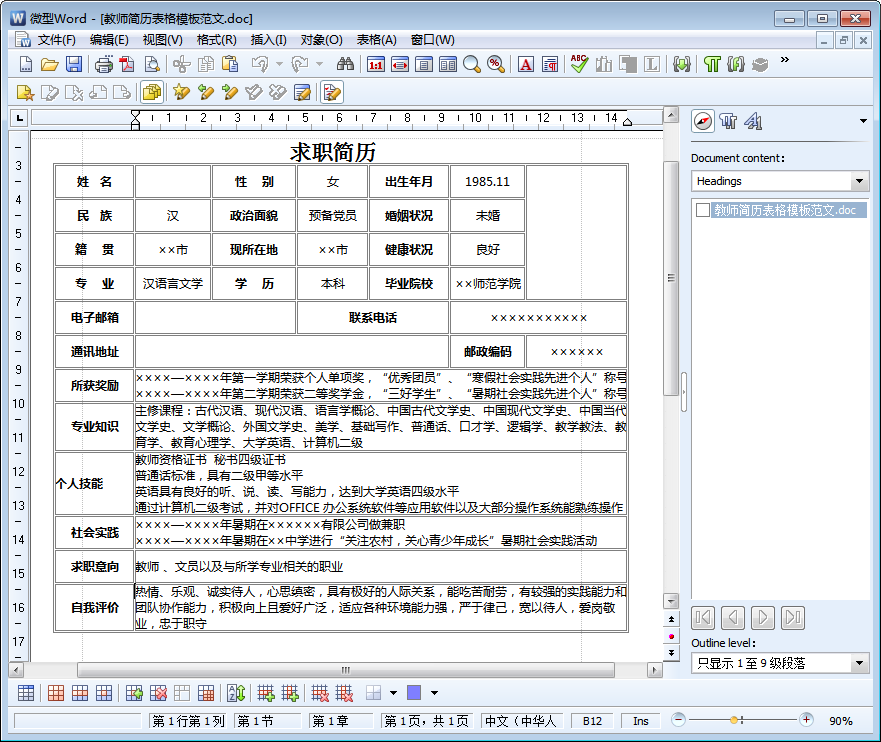Click the horizontal scrollbar thumb
The image size is (881, 742).
pyautogui.click(x=346, y=670)
